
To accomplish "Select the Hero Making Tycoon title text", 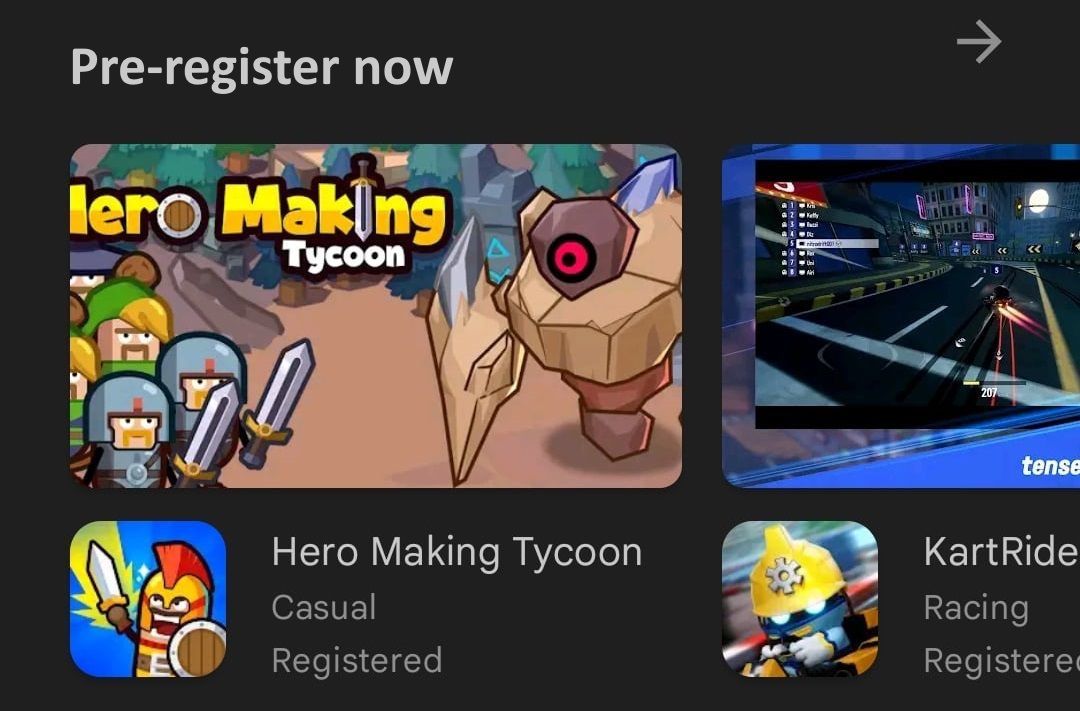I will pyautogui.click(x=457, y=553).
